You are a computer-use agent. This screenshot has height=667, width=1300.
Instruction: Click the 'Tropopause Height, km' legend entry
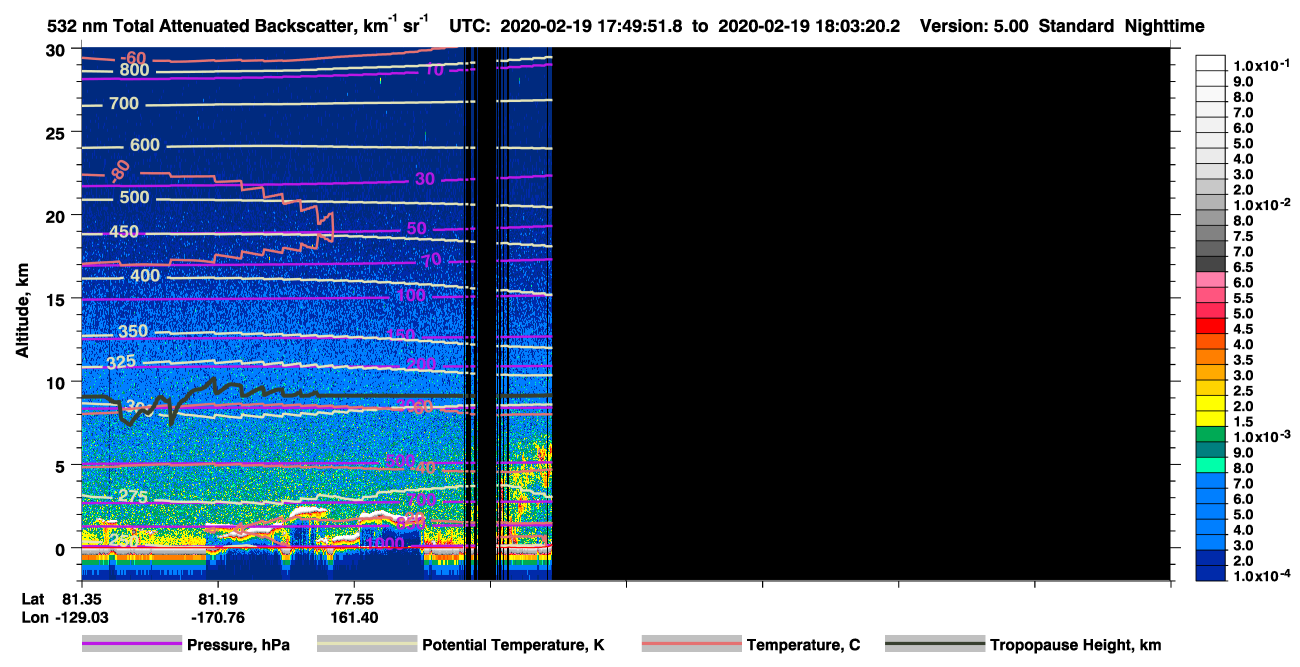(1075, 645)
